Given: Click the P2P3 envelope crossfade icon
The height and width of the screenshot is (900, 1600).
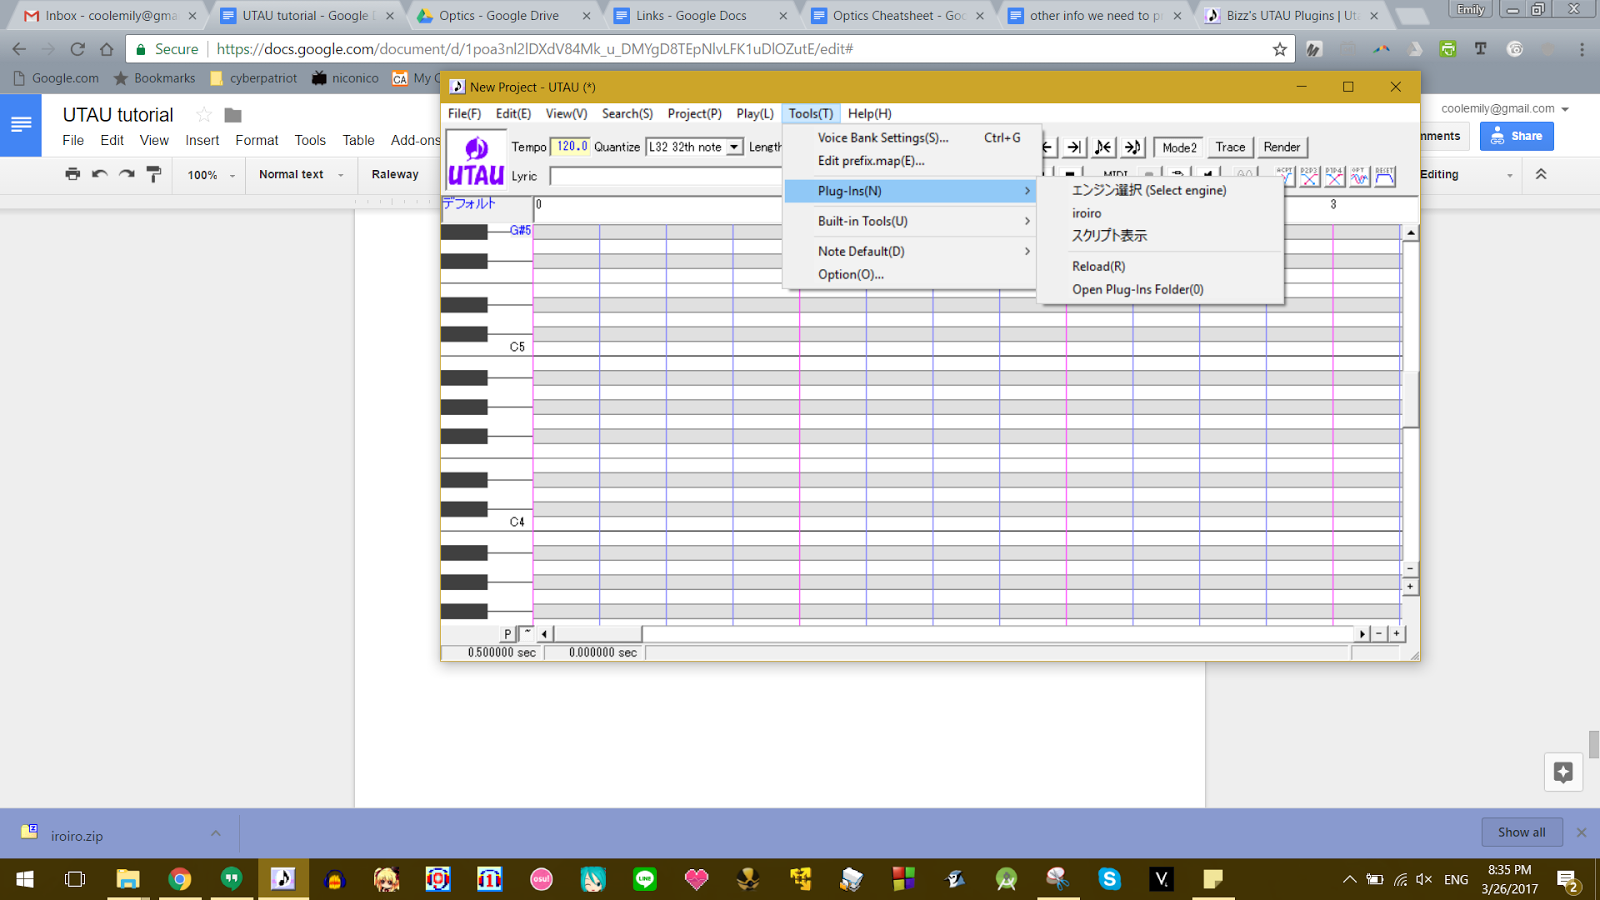Looking at the screenshot, I should coord(1310,177).
